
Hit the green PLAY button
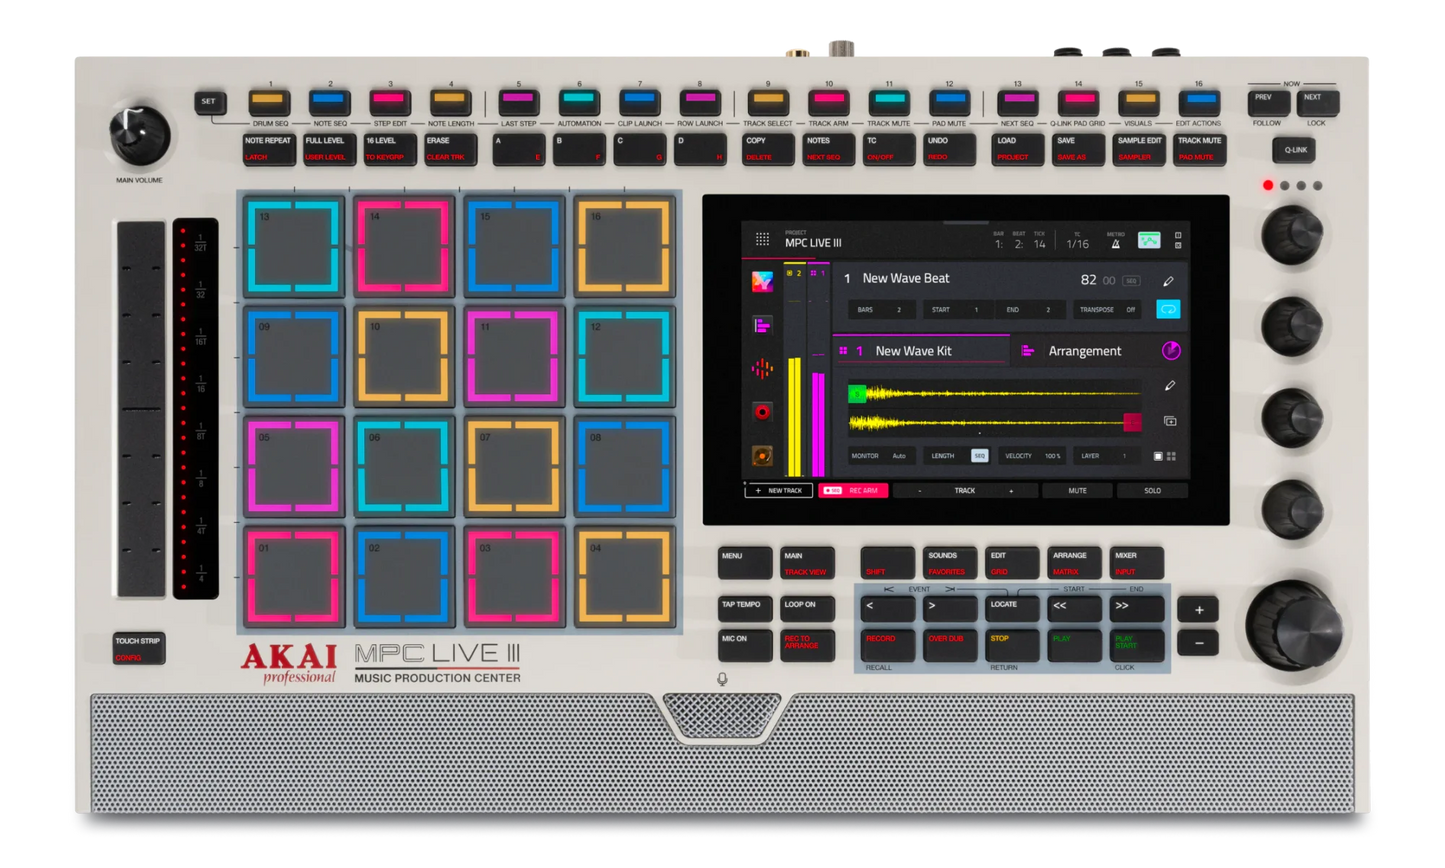click(x=1073, y=645)
